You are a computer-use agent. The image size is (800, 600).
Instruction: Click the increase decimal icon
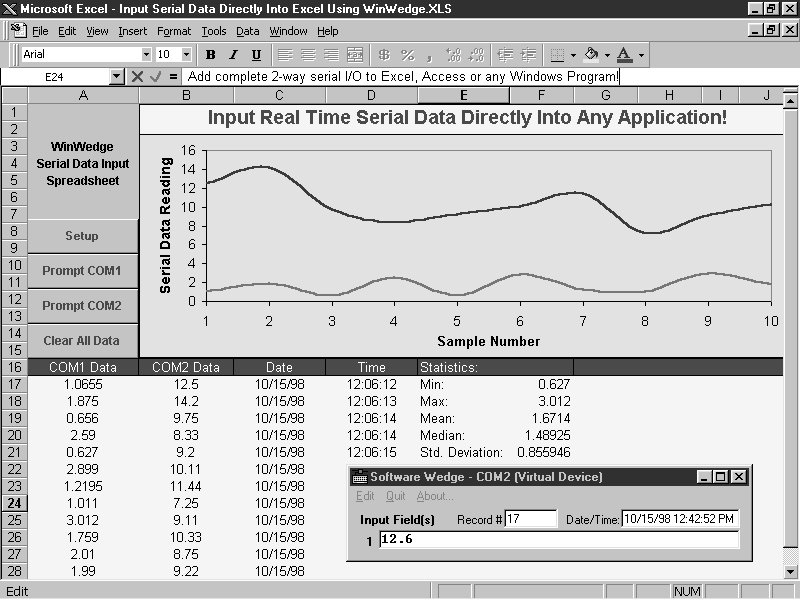click(x=453, y=55)
